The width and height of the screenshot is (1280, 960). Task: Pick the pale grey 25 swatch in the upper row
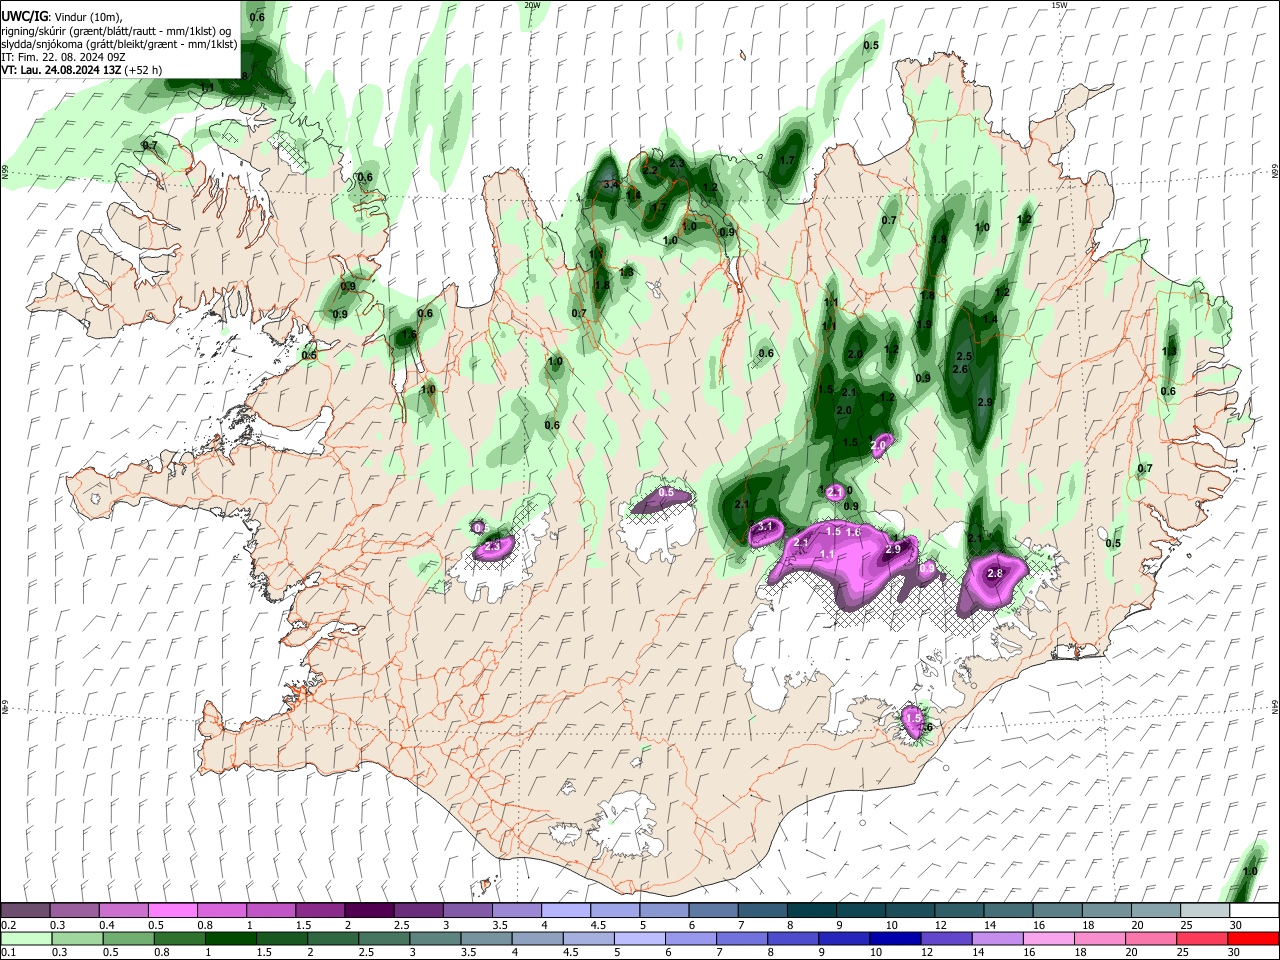[1206, 910]
